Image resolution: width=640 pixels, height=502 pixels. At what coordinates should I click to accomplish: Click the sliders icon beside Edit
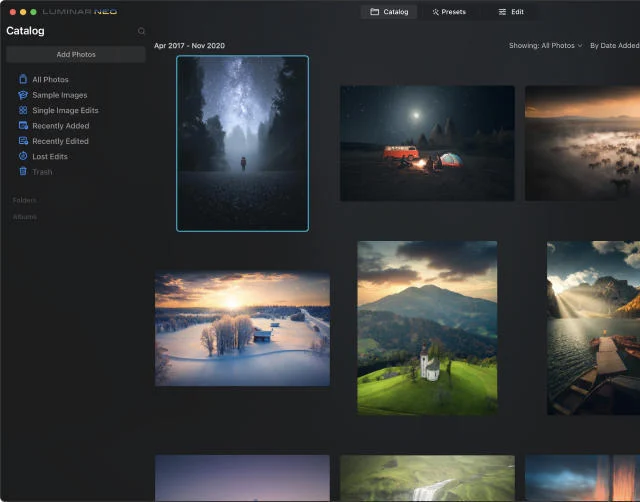[x=502, y=12]
